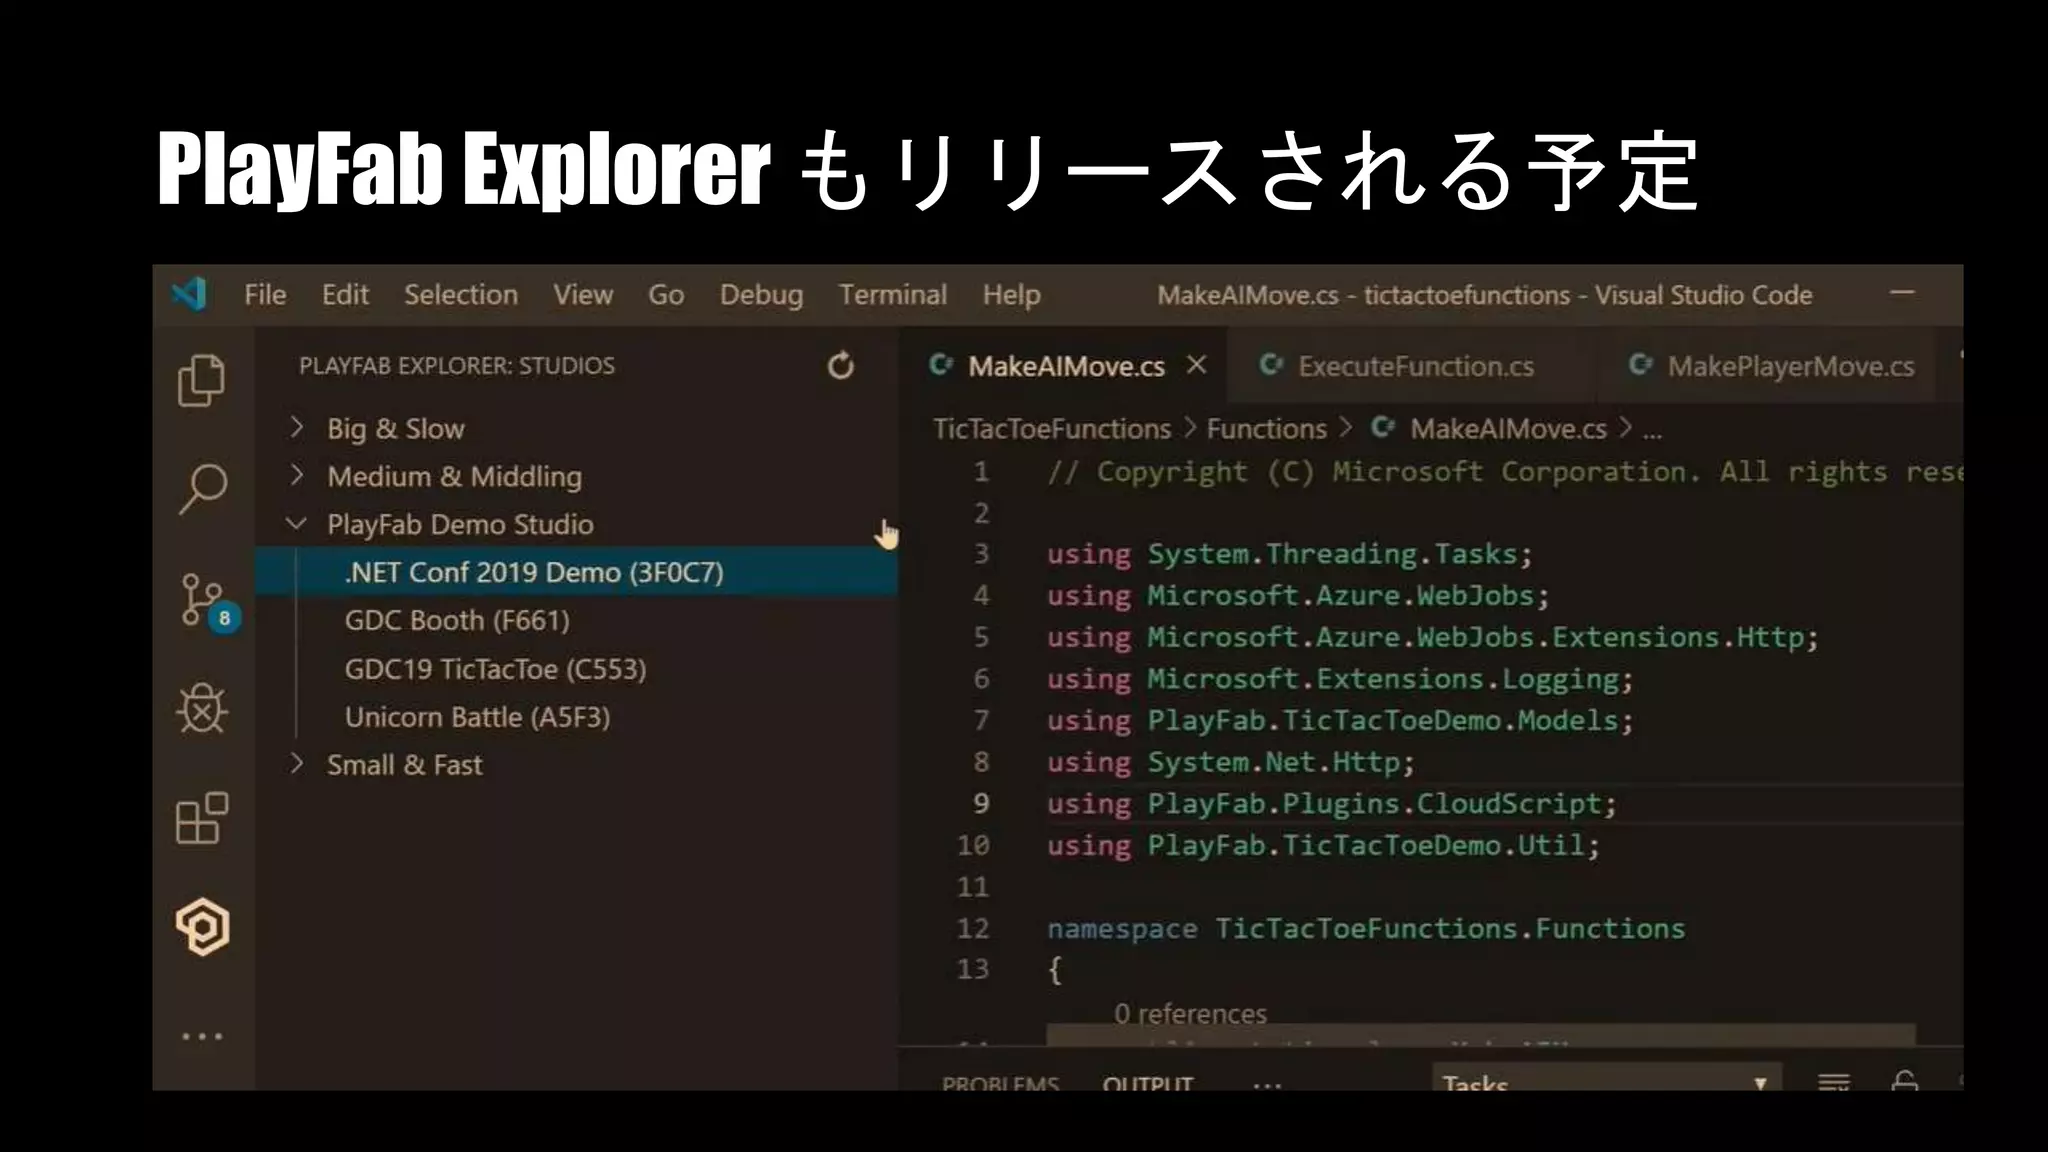Refresh the PlayFab Explorer studios list

tap(841, 366)
